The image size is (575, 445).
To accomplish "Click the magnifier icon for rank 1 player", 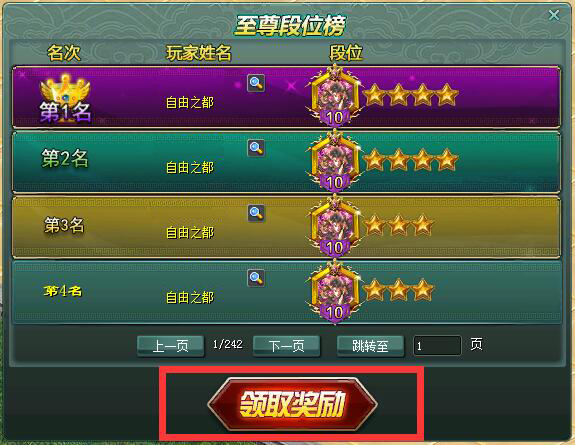I will [x=256, y=83].
